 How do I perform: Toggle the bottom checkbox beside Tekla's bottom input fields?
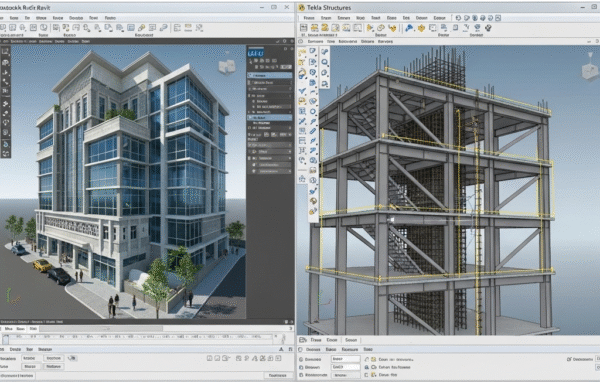tap(367, 375)
